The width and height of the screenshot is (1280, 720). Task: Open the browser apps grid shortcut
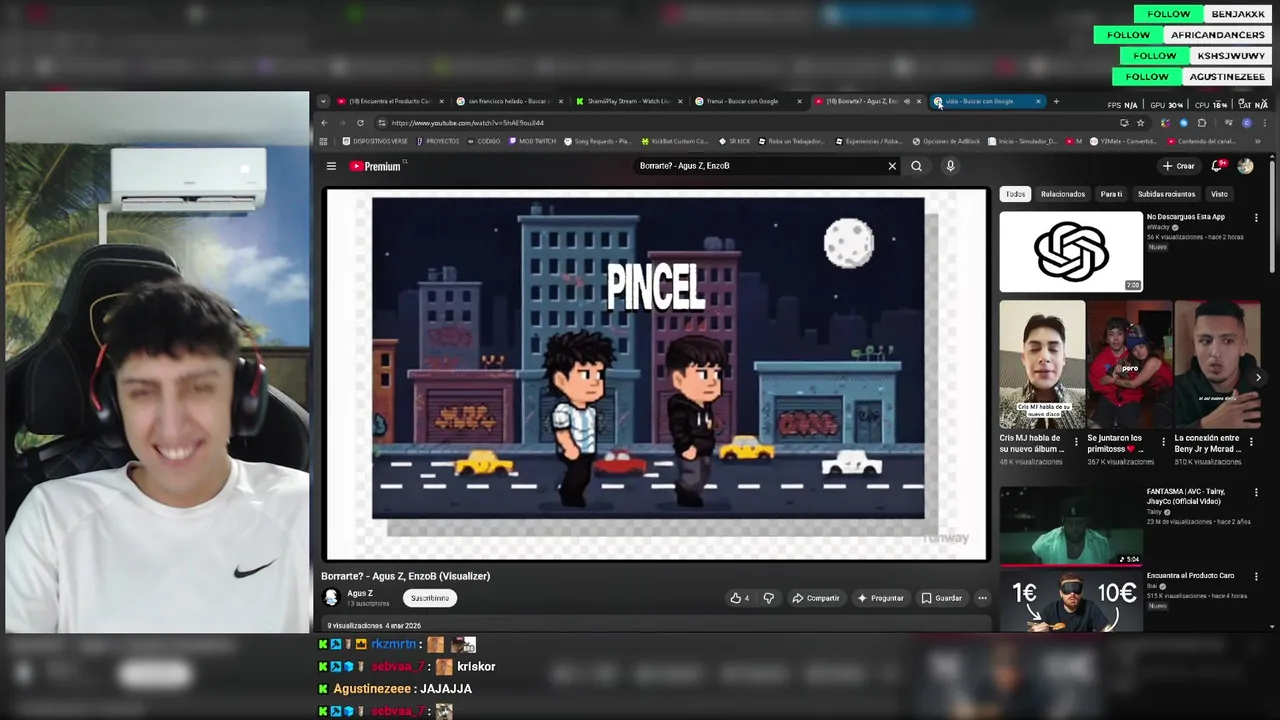tap(323, 141)
